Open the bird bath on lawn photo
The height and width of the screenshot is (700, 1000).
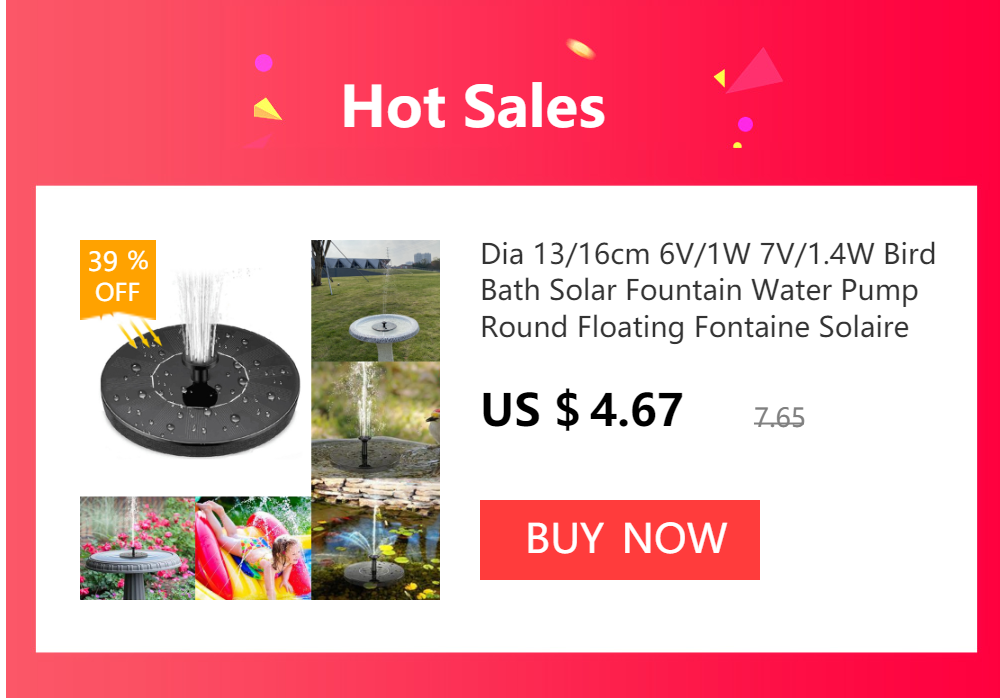pyautogui.click(x=376, y=301)
